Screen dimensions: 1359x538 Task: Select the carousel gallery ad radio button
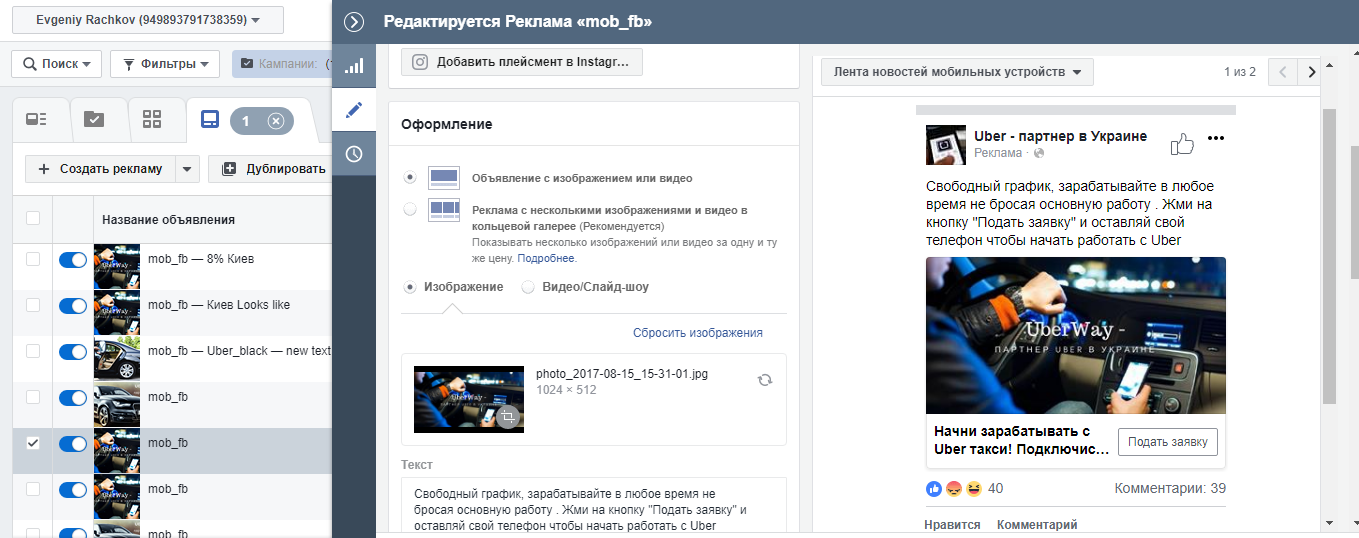click(x=410, y=209)
